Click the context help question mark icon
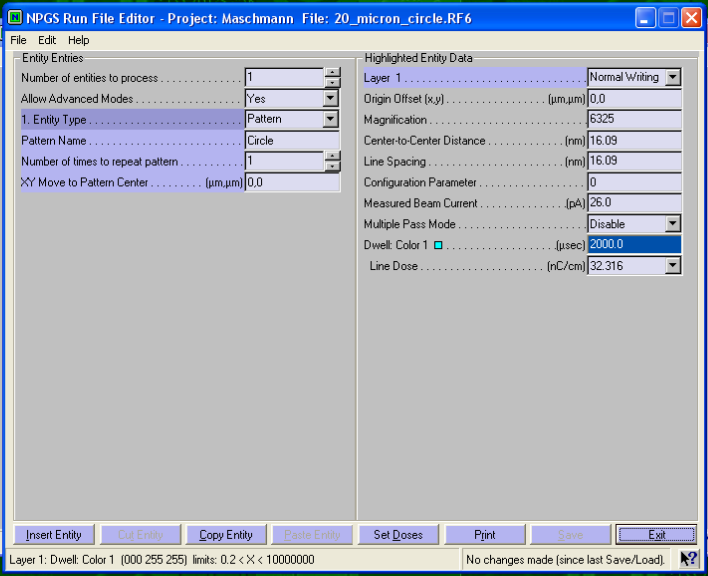The width and height of the screenshot is (708, 576). (689, 559)
